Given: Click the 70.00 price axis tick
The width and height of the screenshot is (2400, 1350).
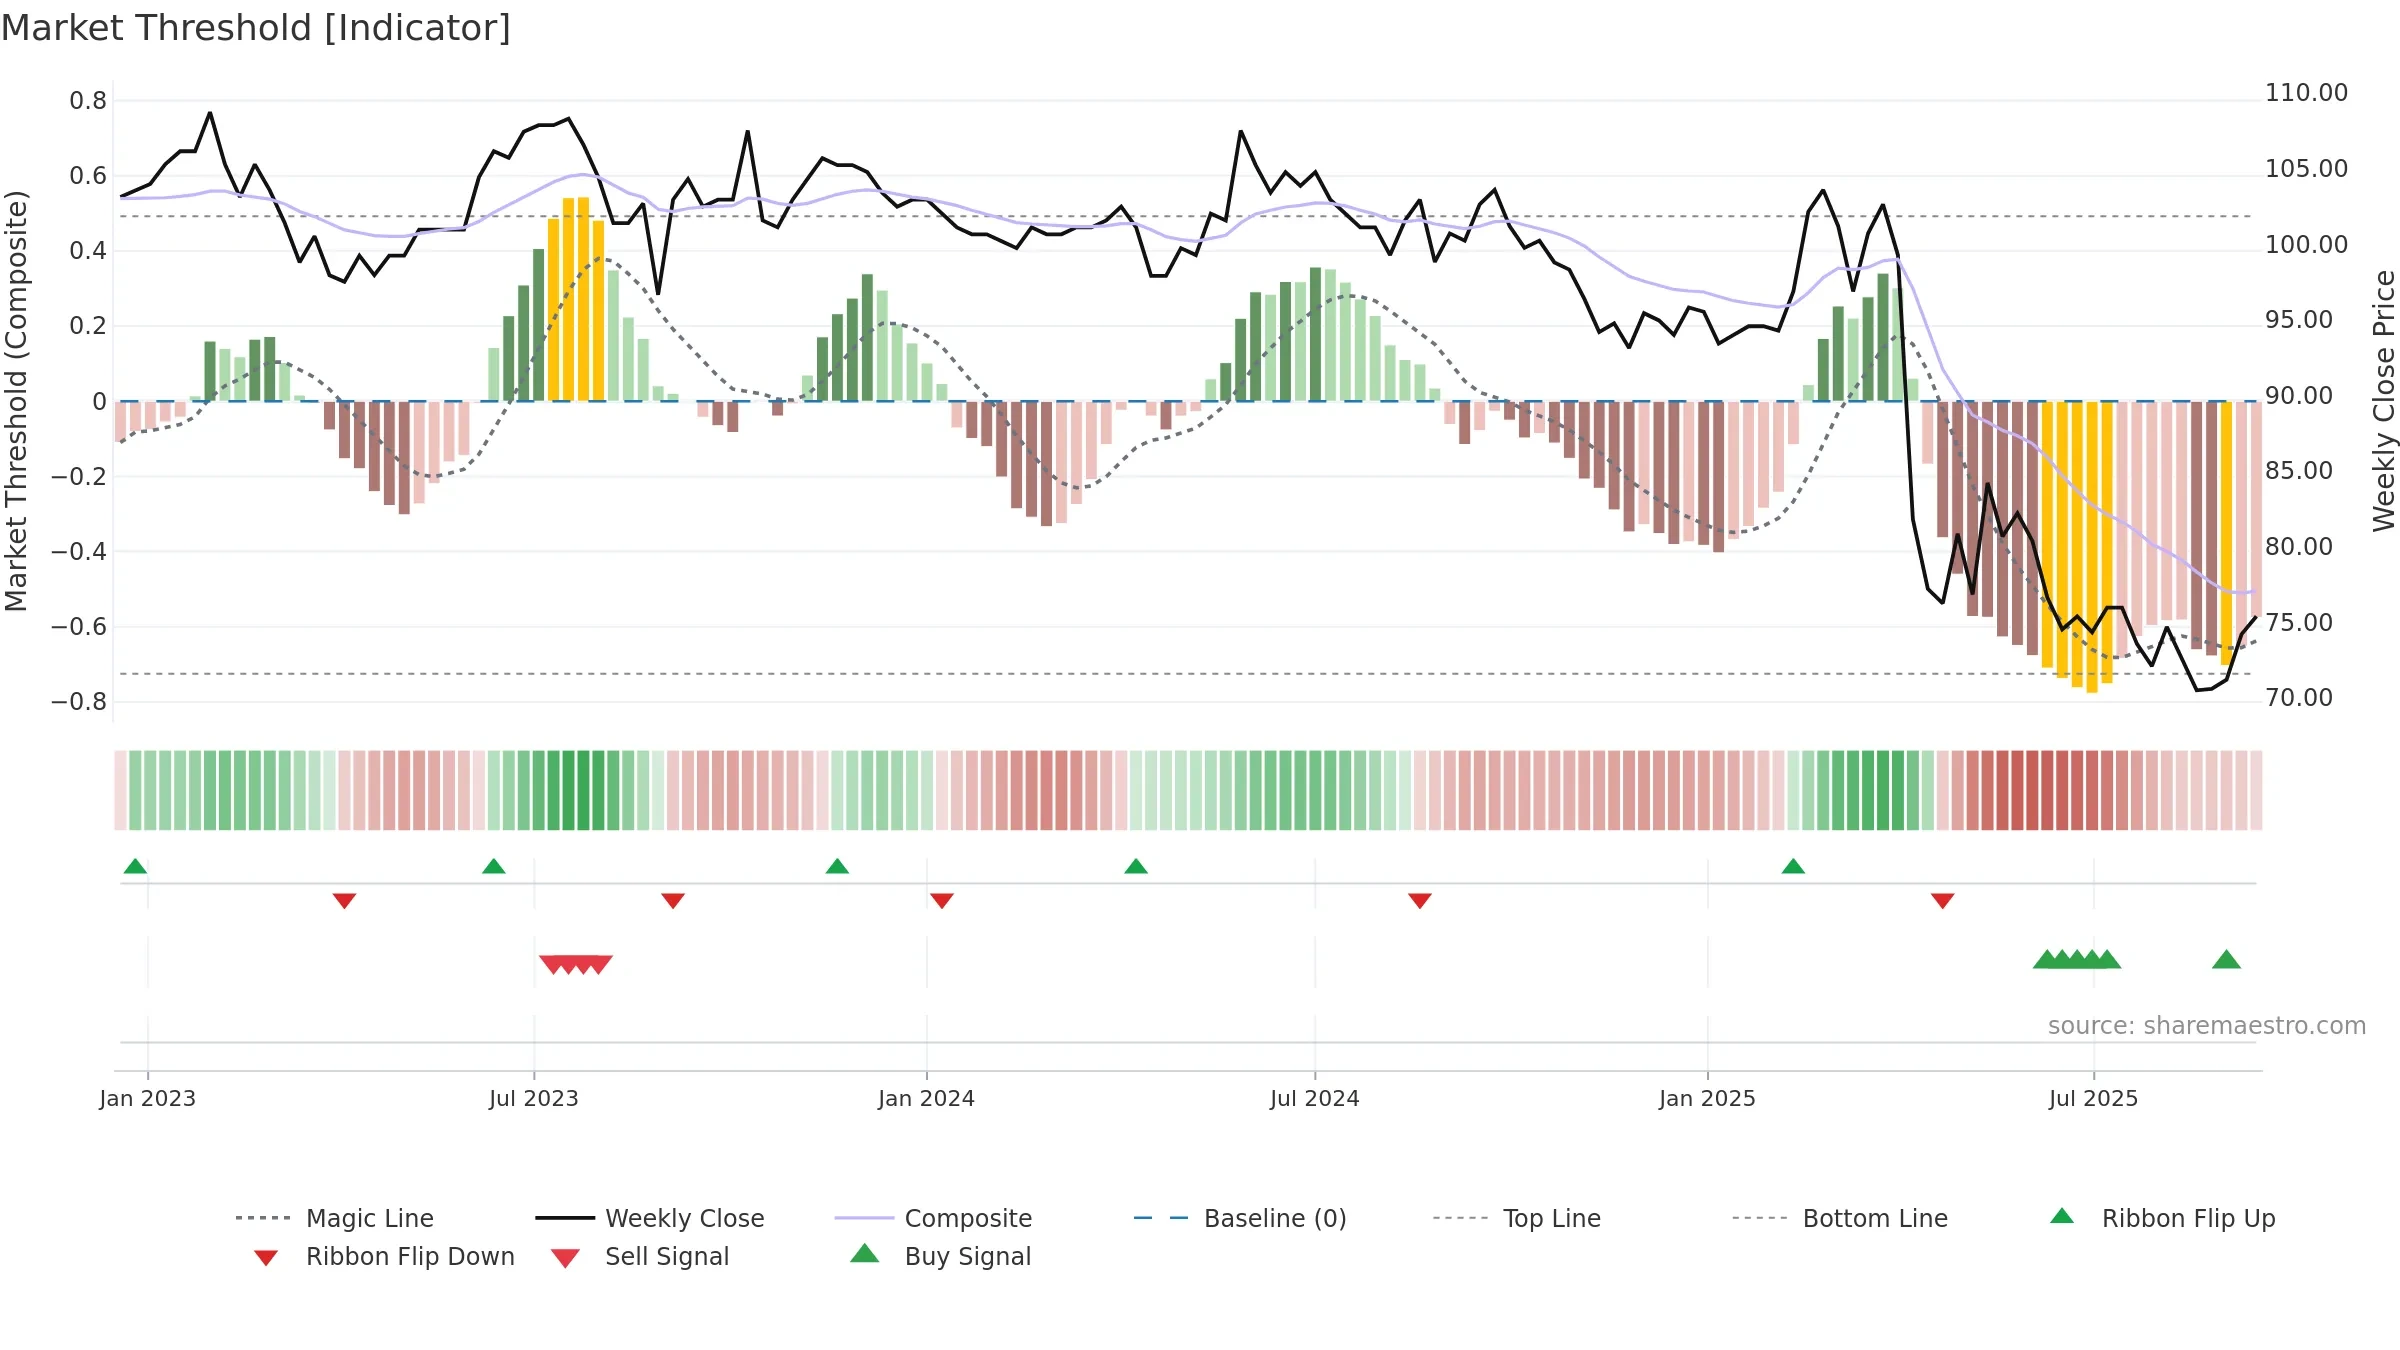Looking at the screenshot, I should coord(2299,698).
